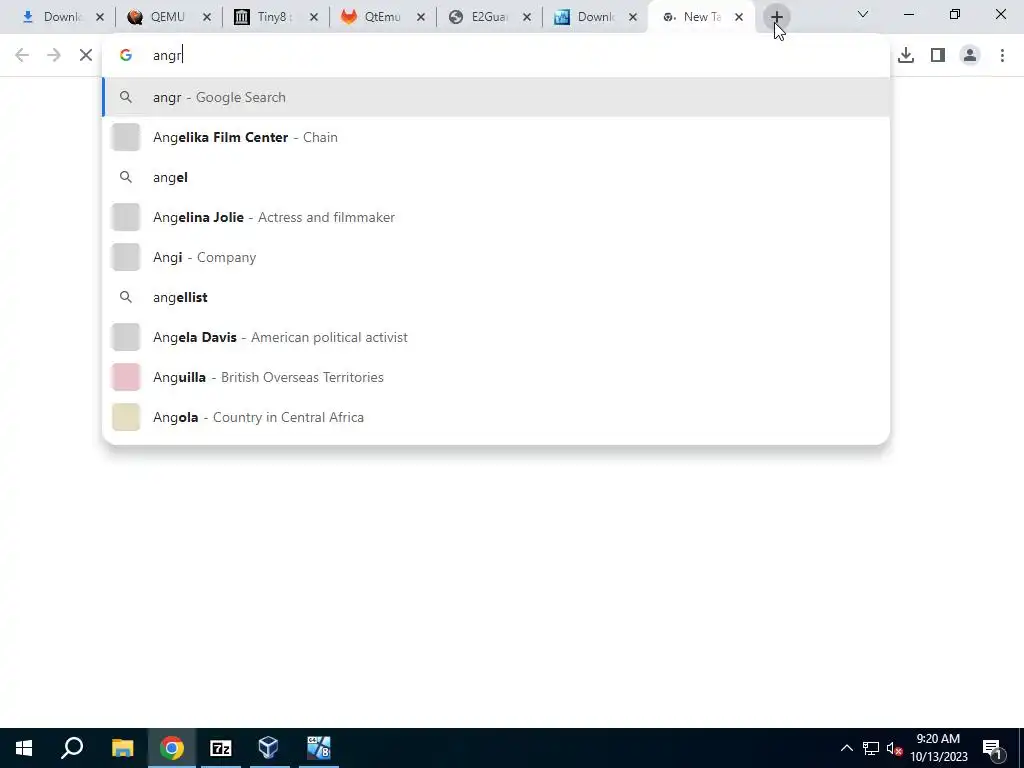Click the Google G icon in address bar
This screenshot has height=768, width=1024.
tap(126, 55)
